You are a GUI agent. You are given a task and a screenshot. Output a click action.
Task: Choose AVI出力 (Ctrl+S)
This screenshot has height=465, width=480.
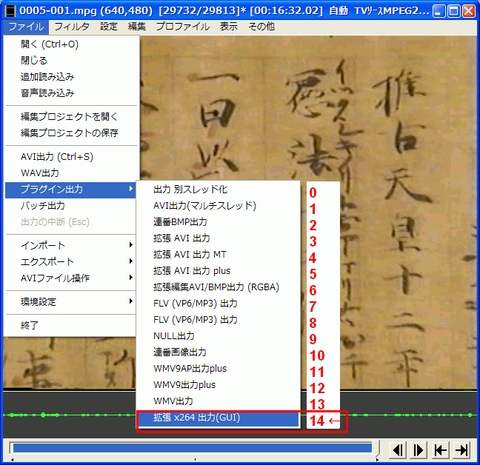click(x=70, y=156)
